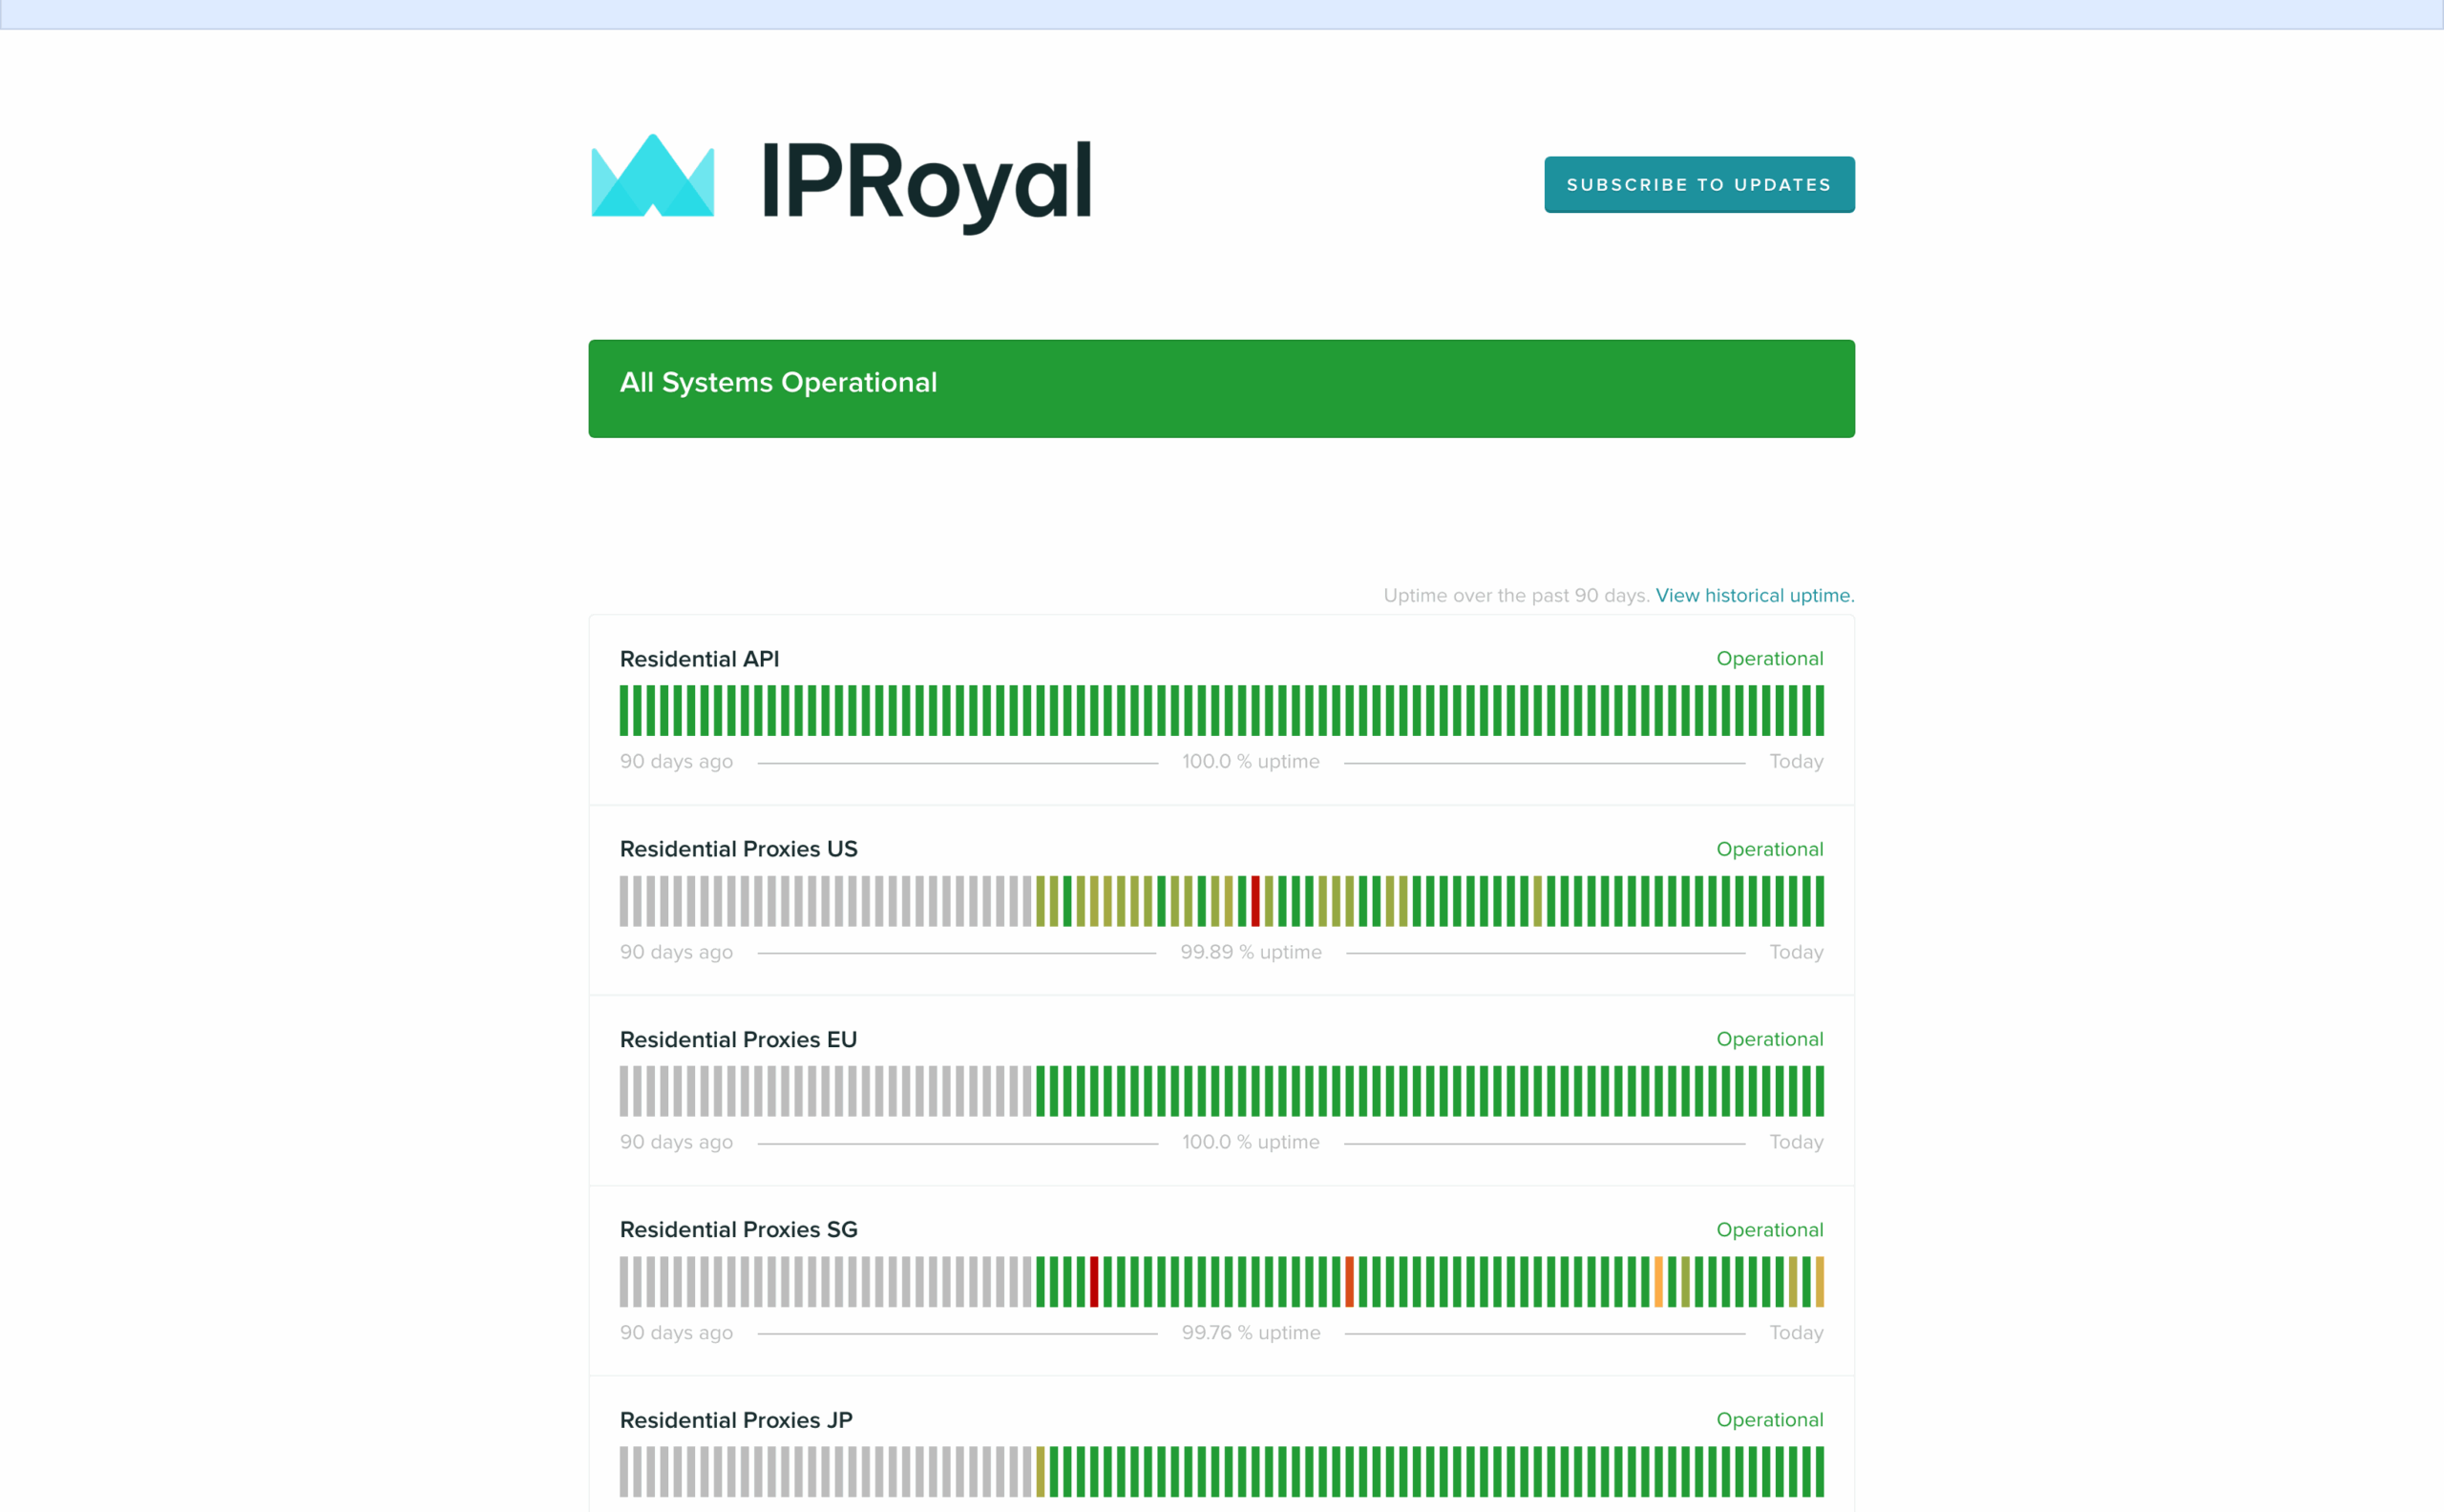Click Operational status for Residential Proxies US
Image resolution: width=2444 pixels, height=1512 pixels.
(x=1770, y=849)
